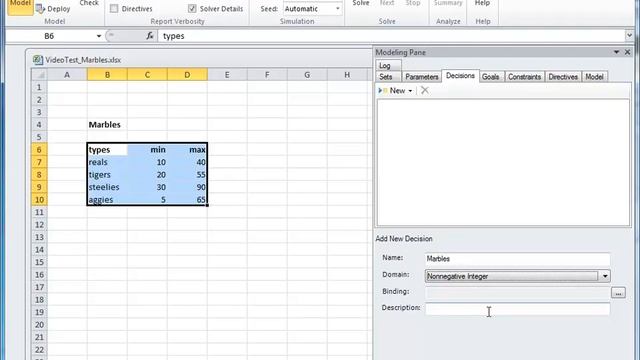This screenshot has width=640, height=360.
Task: Select the Decisions tab
Action: click(460, 76)
